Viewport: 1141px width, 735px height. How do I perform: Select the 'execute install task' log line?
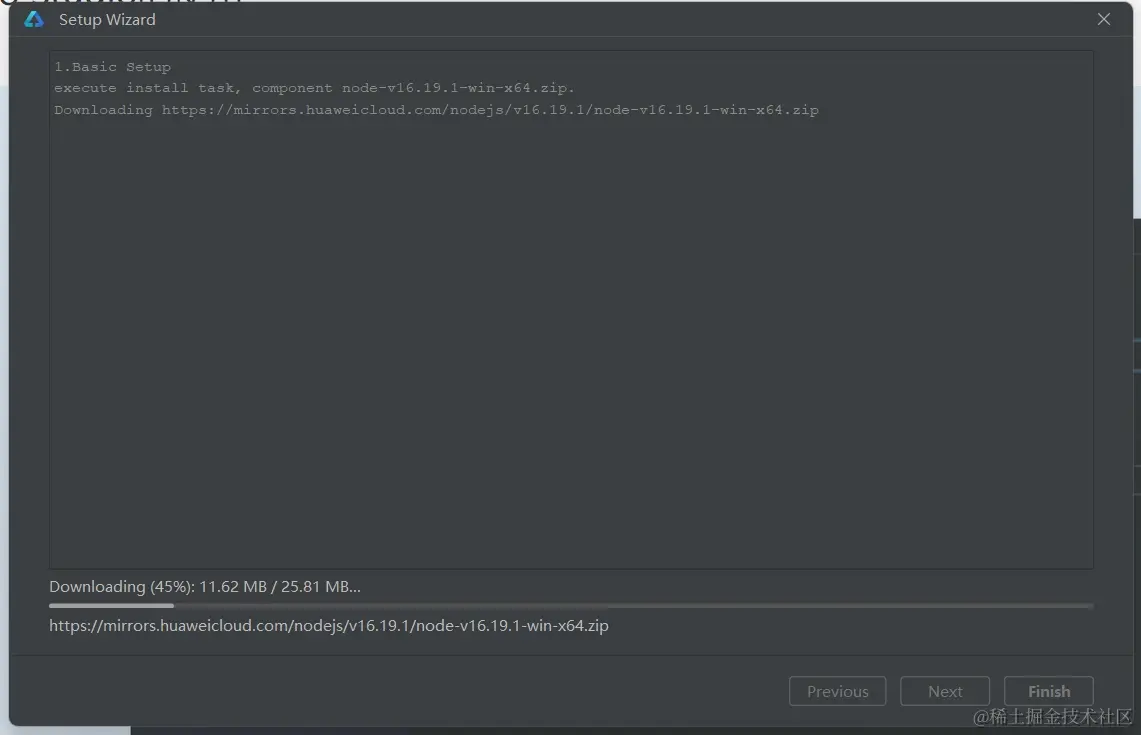[x=314, y=88]
